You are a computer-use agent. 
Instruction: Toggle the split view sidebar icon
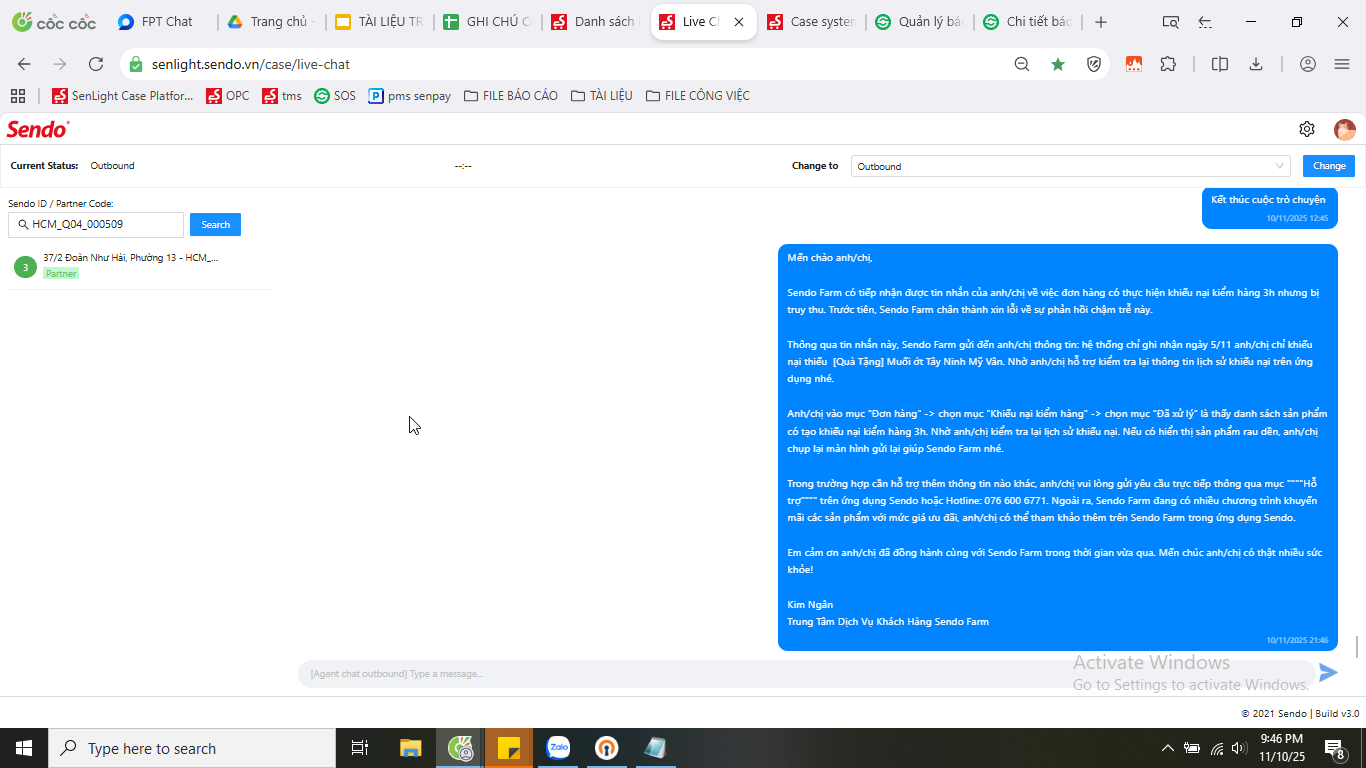pyautogui.click(x=1220, y=64)
